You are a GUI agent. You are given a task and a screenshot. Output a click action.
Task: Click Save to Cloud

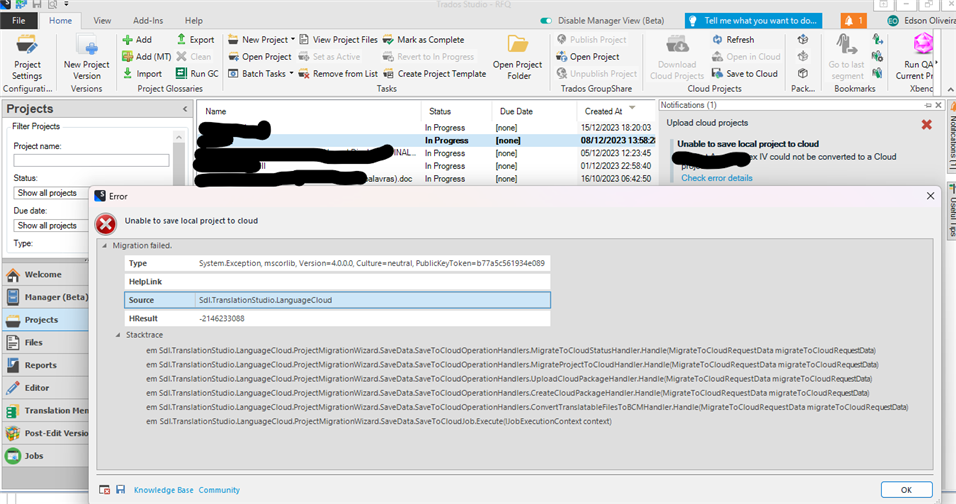(745, 74)
